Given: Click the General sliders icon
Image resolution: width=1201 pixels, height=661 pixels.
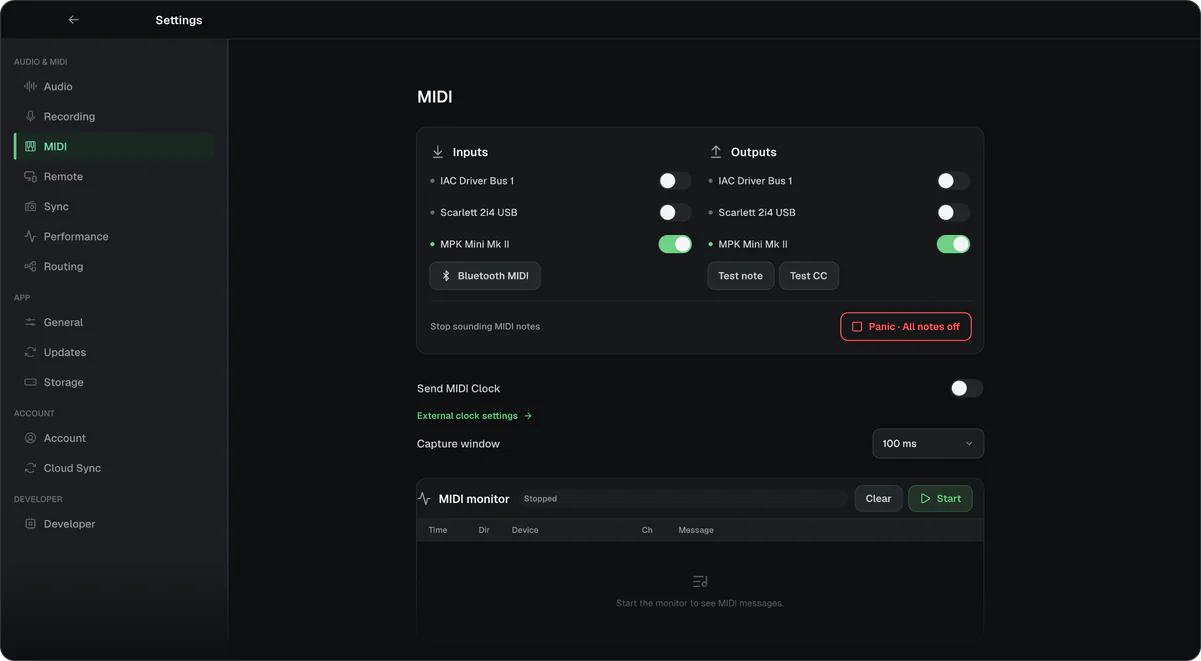Looking at the screenshot, I should tap(30, 323).
